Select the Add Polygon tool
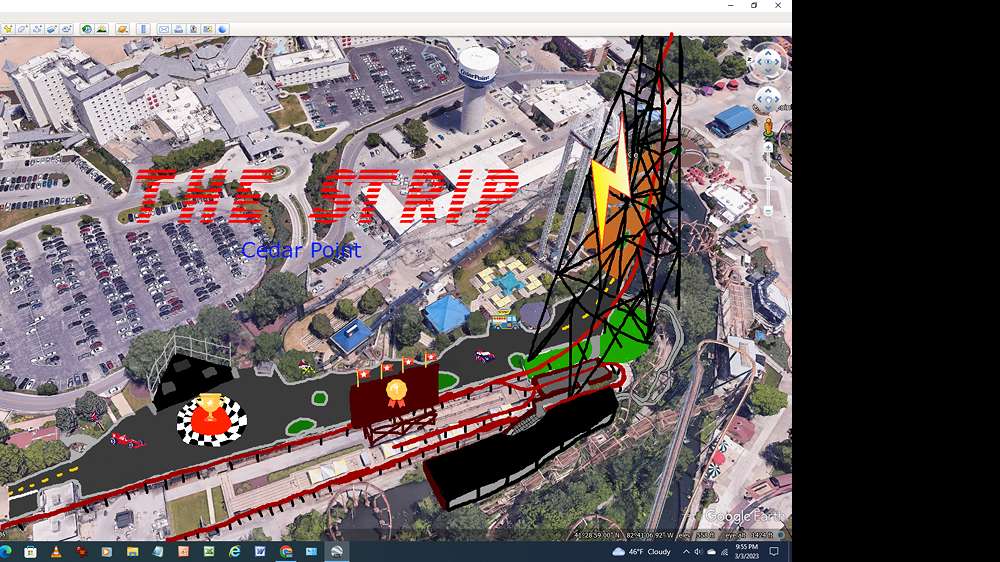Image resolution: width=1000 pixels, height=562 pixels. (22, 29)
